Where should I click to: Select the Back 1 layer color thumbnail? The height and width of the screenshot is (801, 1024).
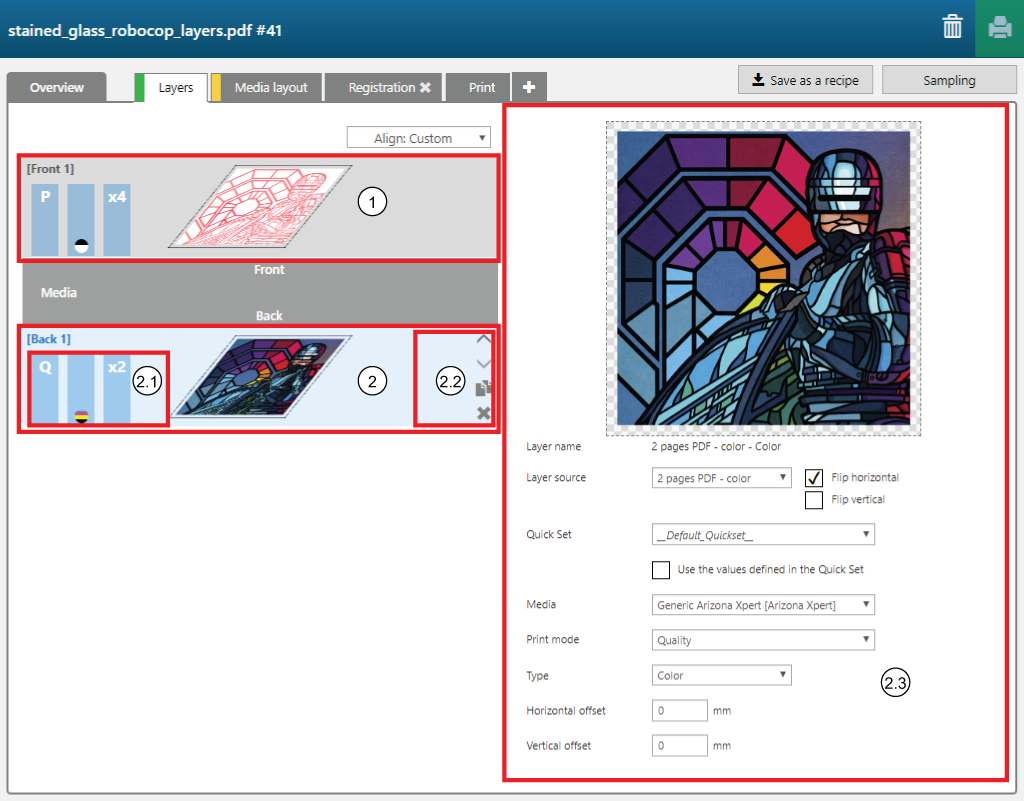(x=260, y=376)
